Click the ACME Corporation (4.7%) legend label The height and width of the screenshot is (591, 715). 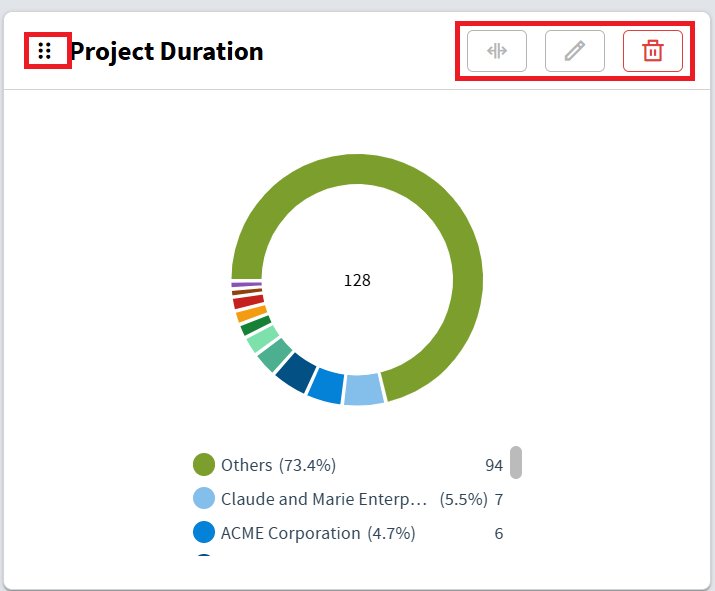pos(318,533)
